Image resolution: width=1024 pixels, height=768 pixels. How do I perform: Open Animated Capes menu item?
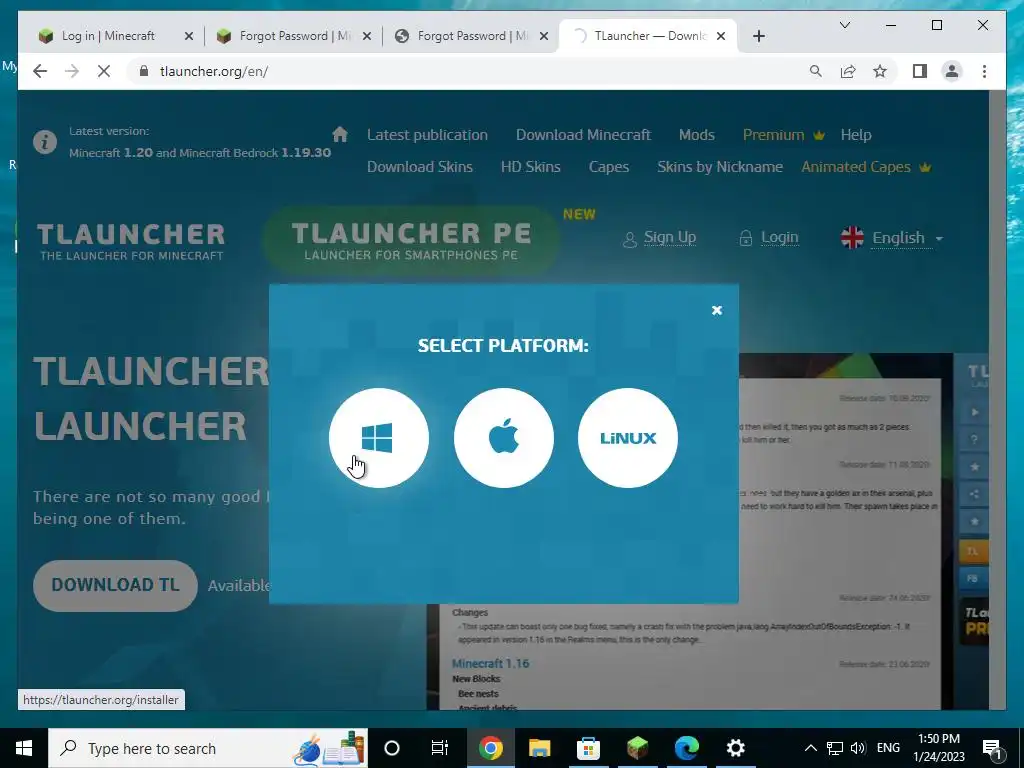pyautogui.click(x=866, y=167)
